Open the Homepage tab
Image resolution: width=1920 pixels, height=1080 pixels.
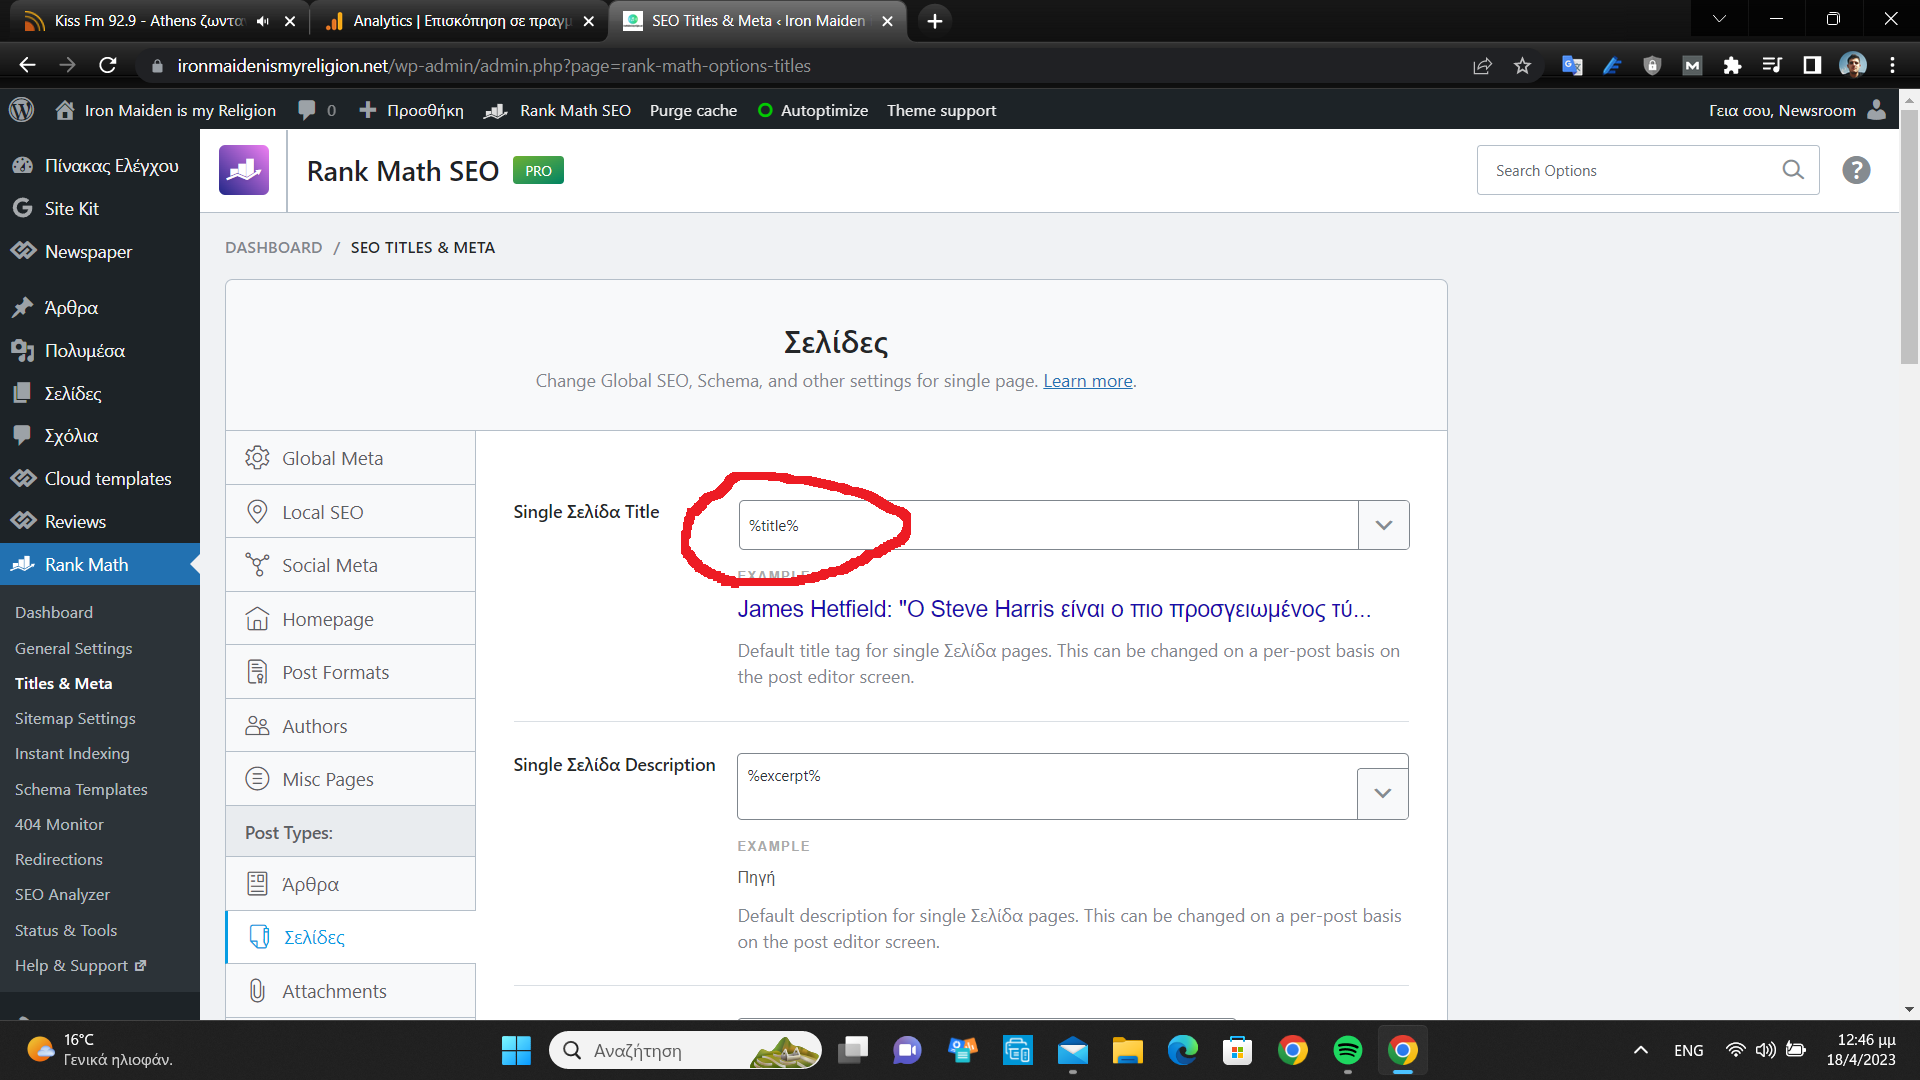point(350,619)
